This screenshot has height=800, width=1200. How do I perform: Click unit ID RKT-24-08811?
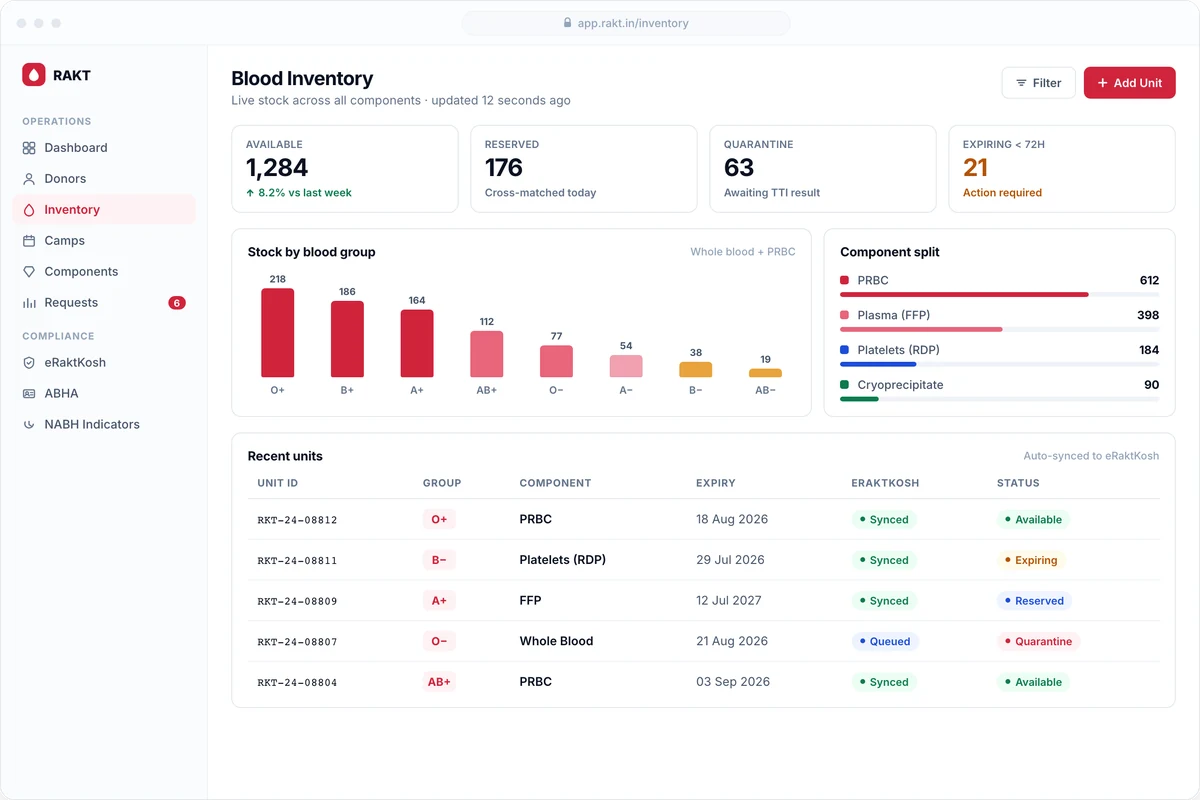pyautogui.click(x=297, y=561)
